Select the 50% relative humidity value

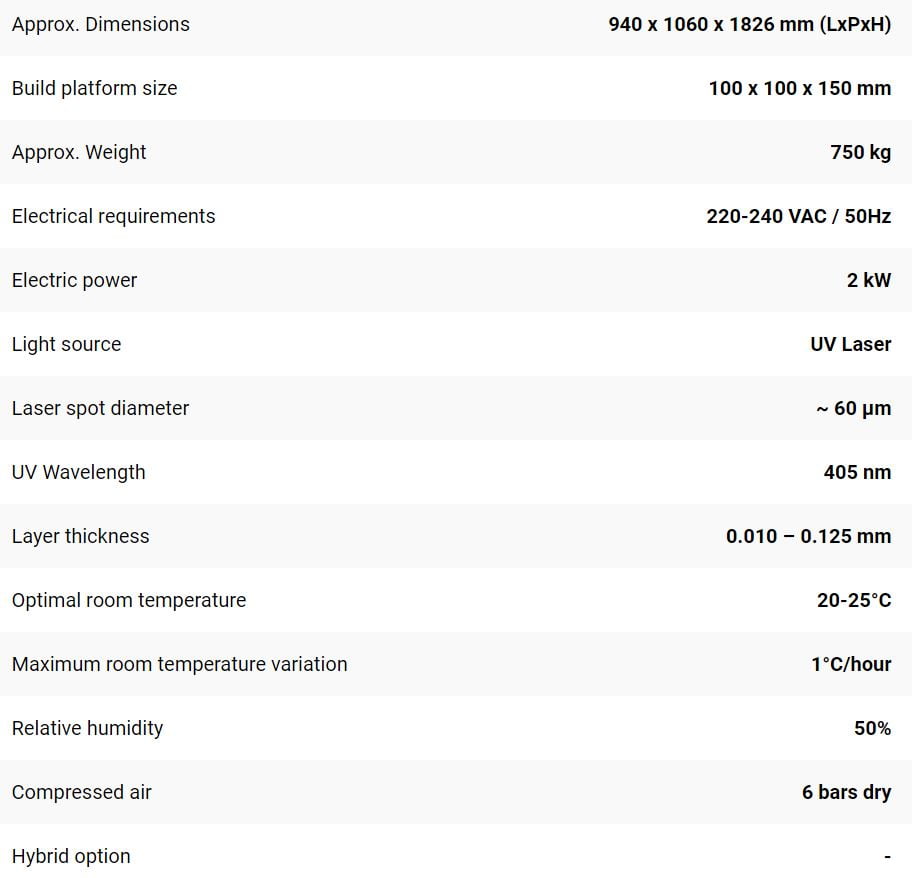tap(872, 728)
